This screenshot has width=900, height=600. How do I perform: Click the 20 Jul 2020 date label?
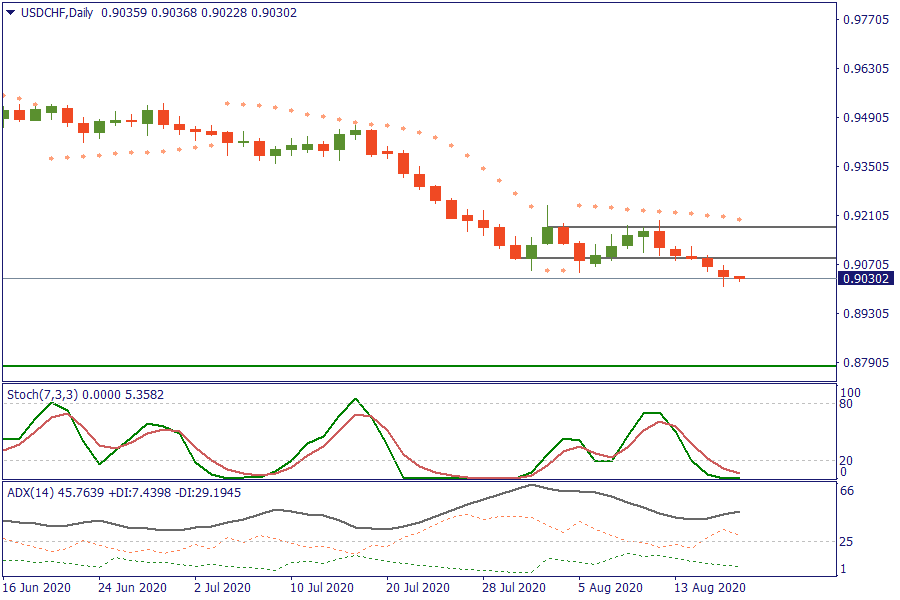[x=418, y=588]
